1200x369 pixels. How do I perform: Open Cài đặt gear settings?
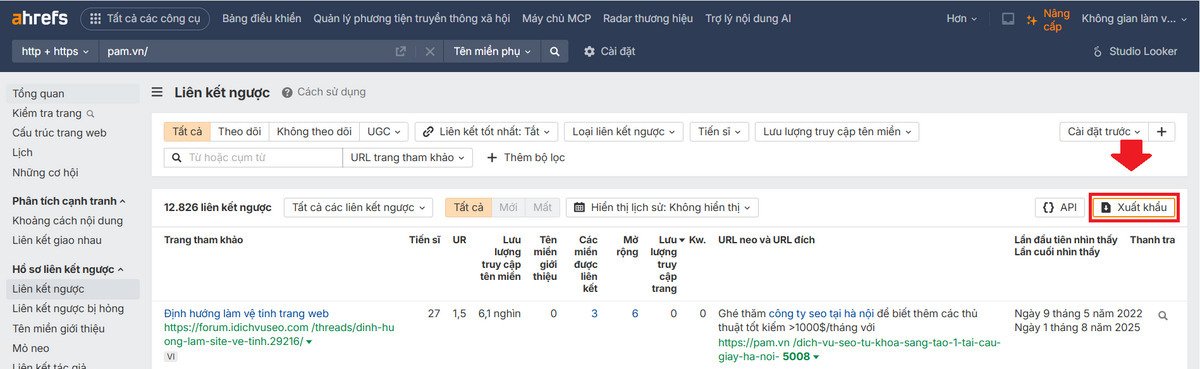tap(609, 51)
